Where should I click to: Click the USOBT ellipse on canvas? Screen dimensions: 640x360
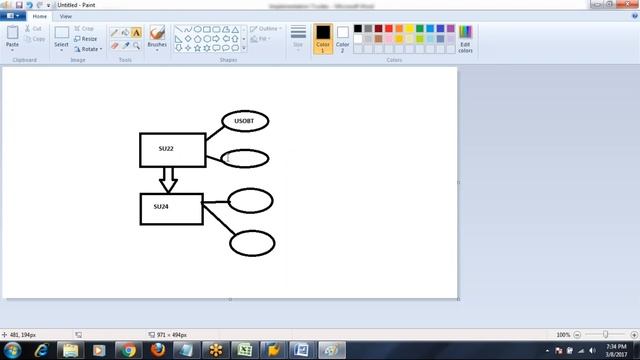245,121
